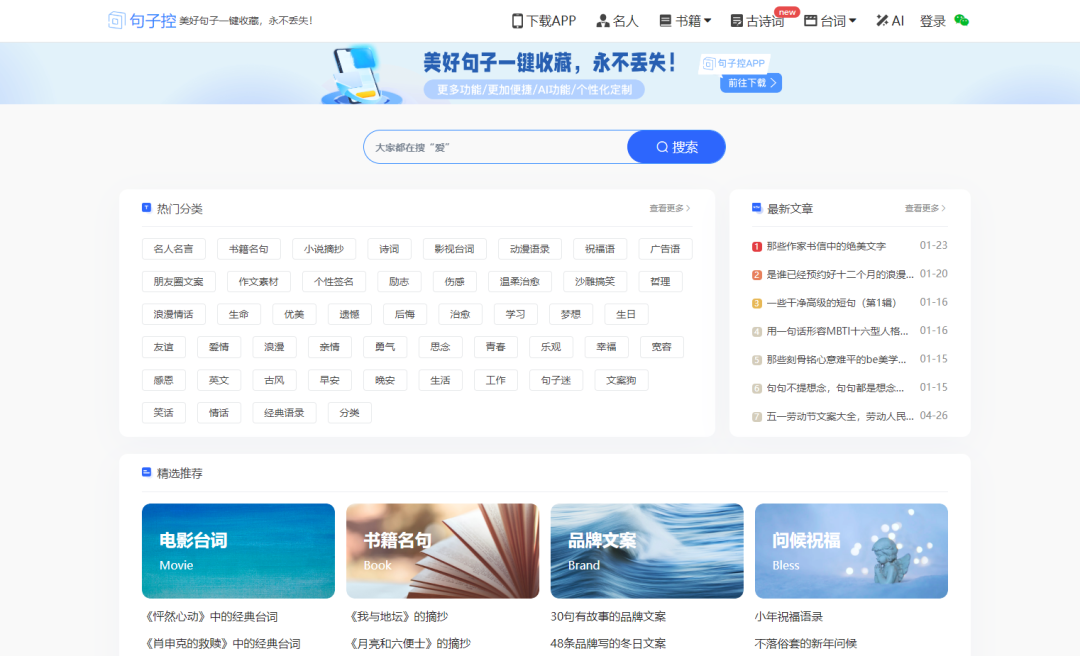Open the AI menu item
This screenshot has width=1080, height=656.
[x=889, y=21]
